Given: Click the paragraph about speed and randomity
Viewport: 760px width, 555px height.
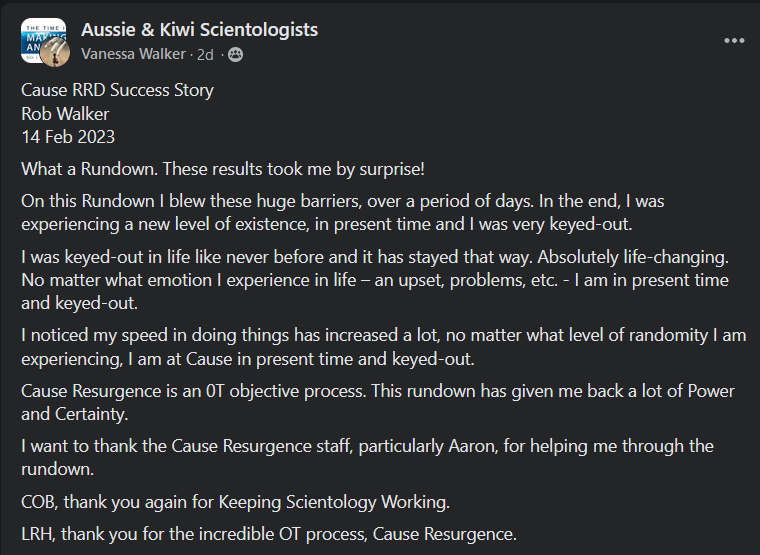Looking at the screenshot, I should click(384, 347).
